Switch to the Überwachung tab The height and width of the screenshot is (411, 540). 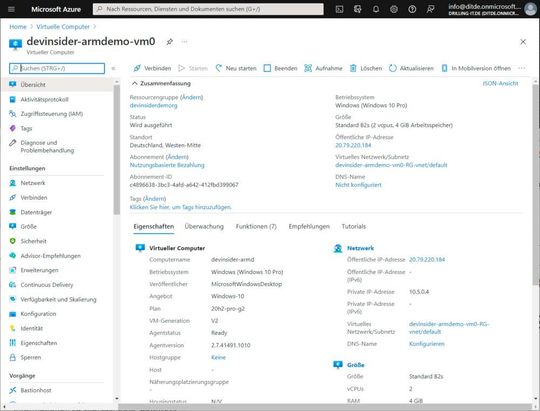click(204, 227)
